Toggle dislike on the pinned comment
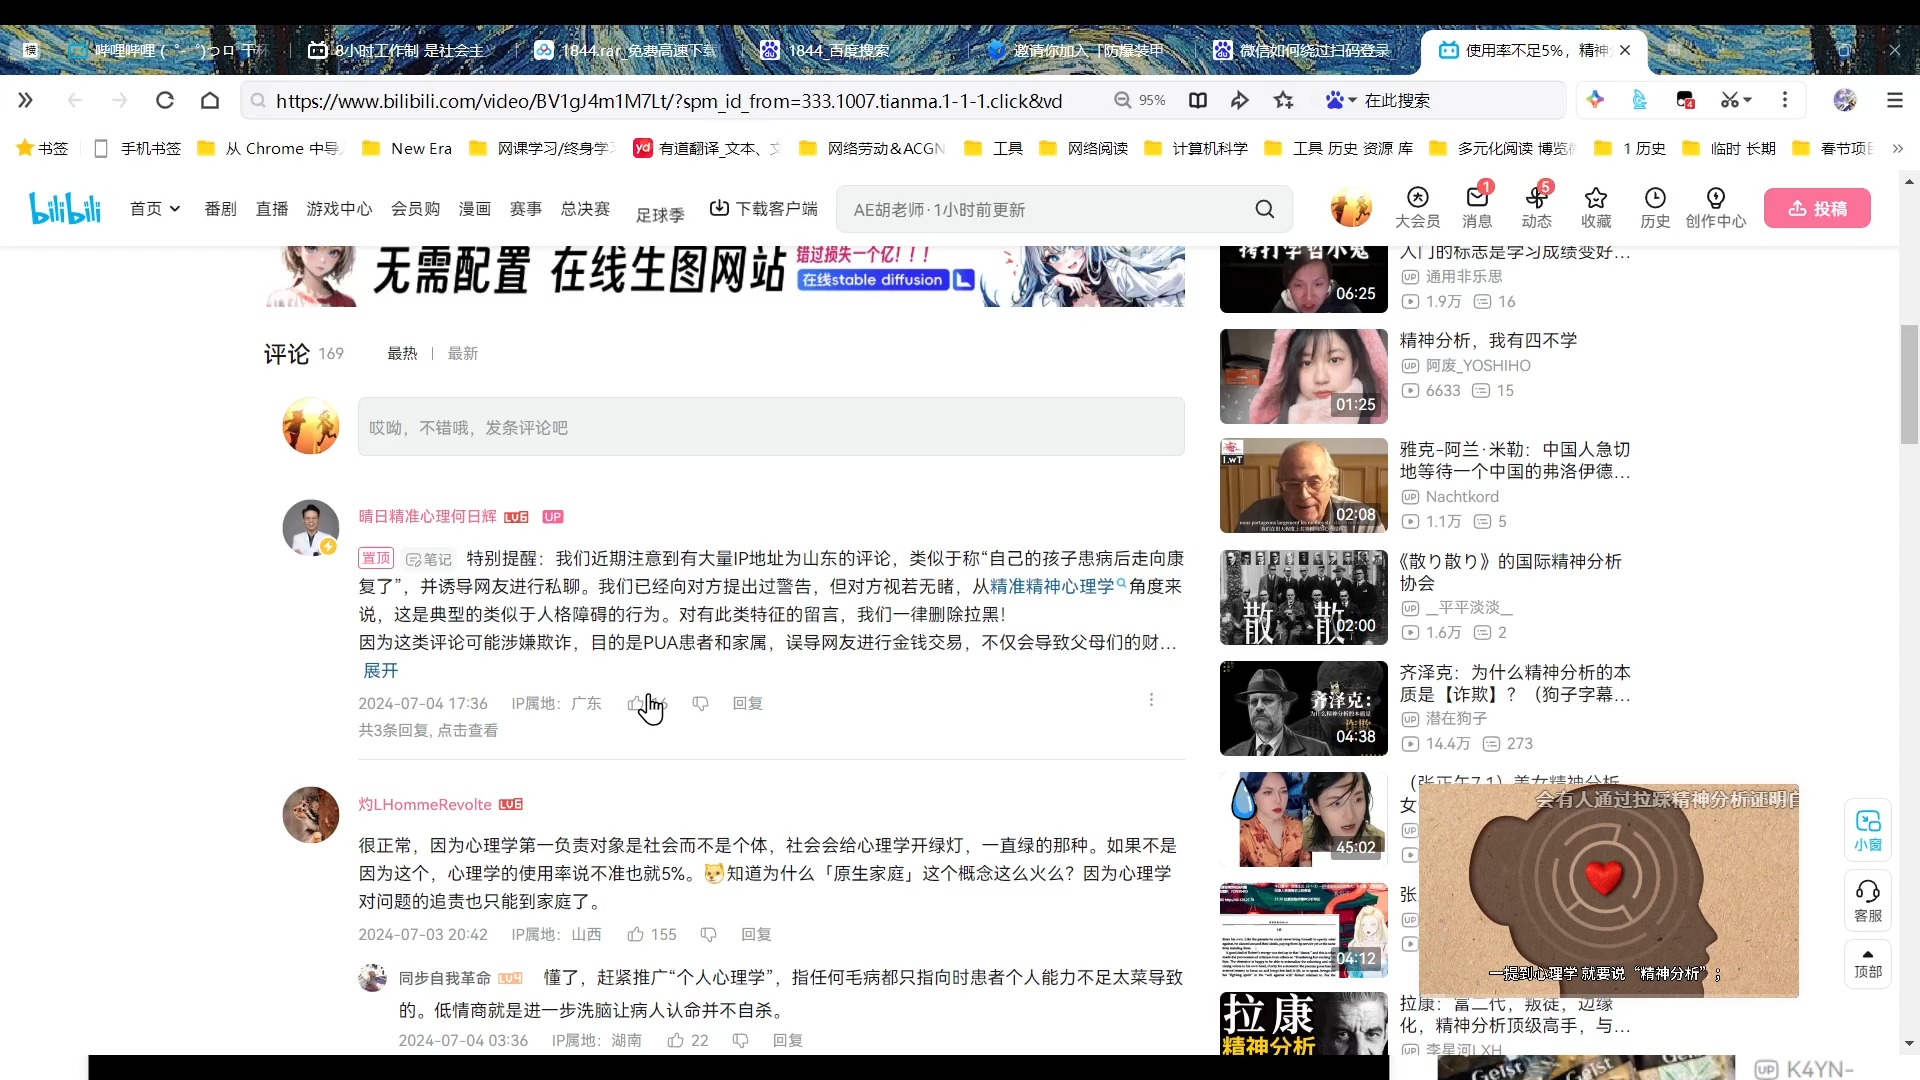 pyautogui.click(x=701, y=703)
